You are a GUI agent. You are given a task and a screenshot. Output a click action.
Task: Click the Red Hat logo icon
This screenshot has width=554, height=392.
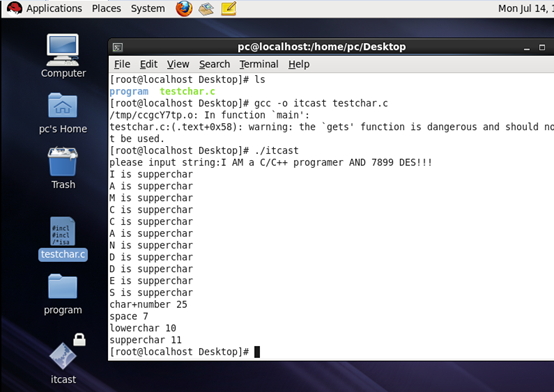pos(14,8)
